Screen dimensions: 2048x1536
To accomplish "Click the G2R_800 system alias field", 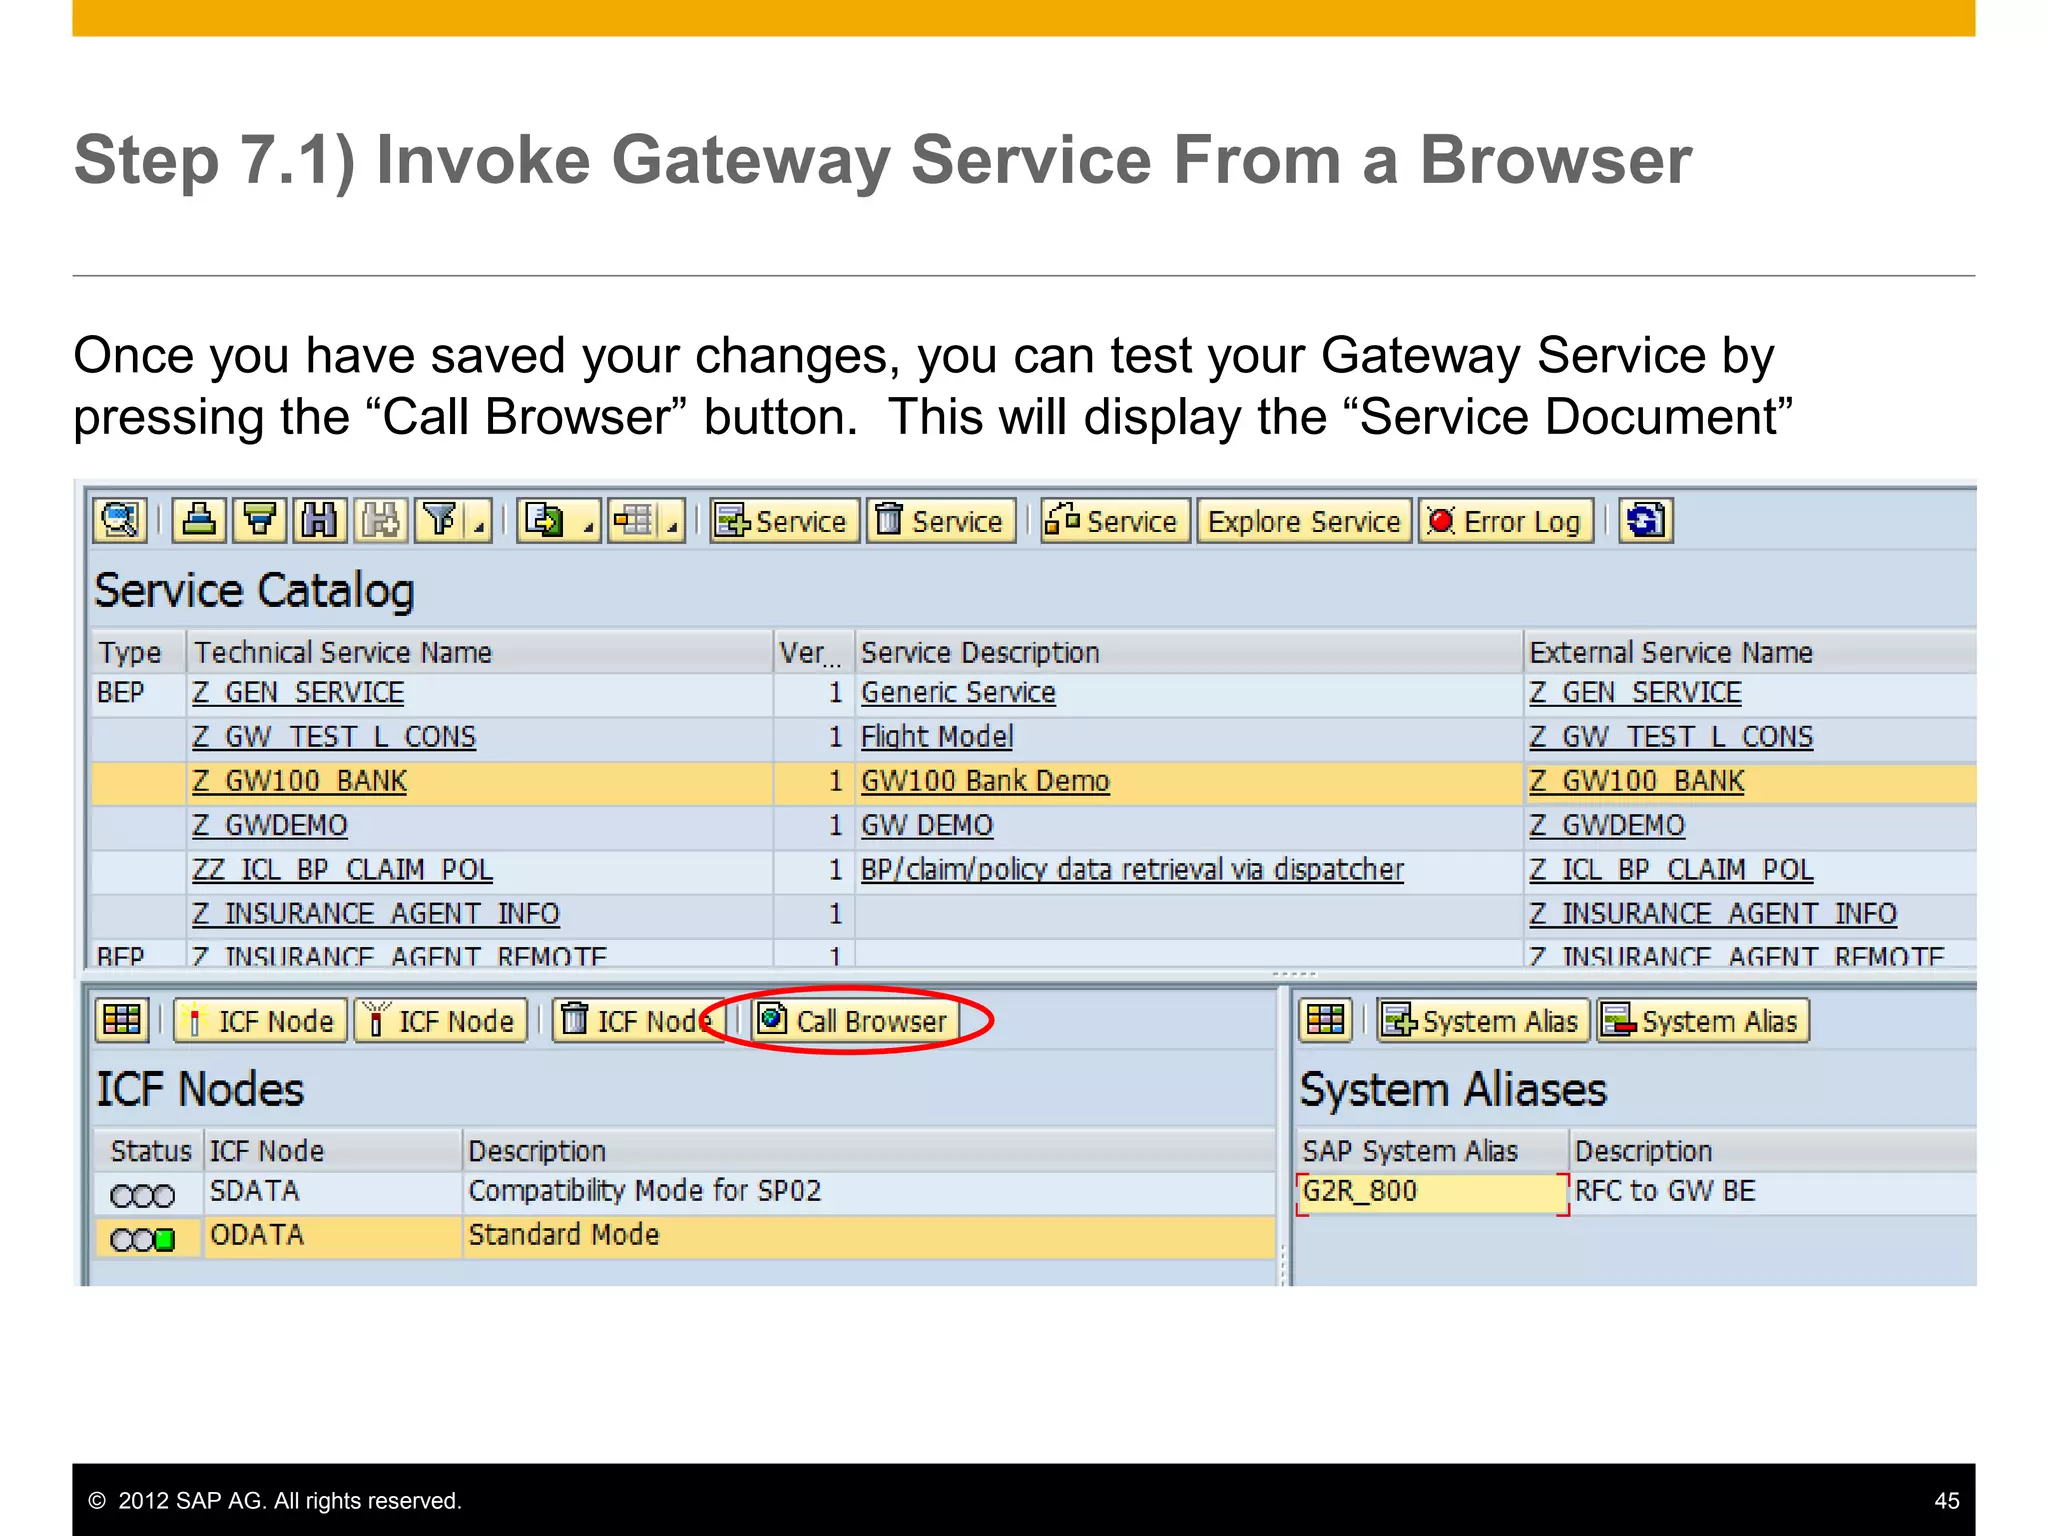I will point(1432,1192).
